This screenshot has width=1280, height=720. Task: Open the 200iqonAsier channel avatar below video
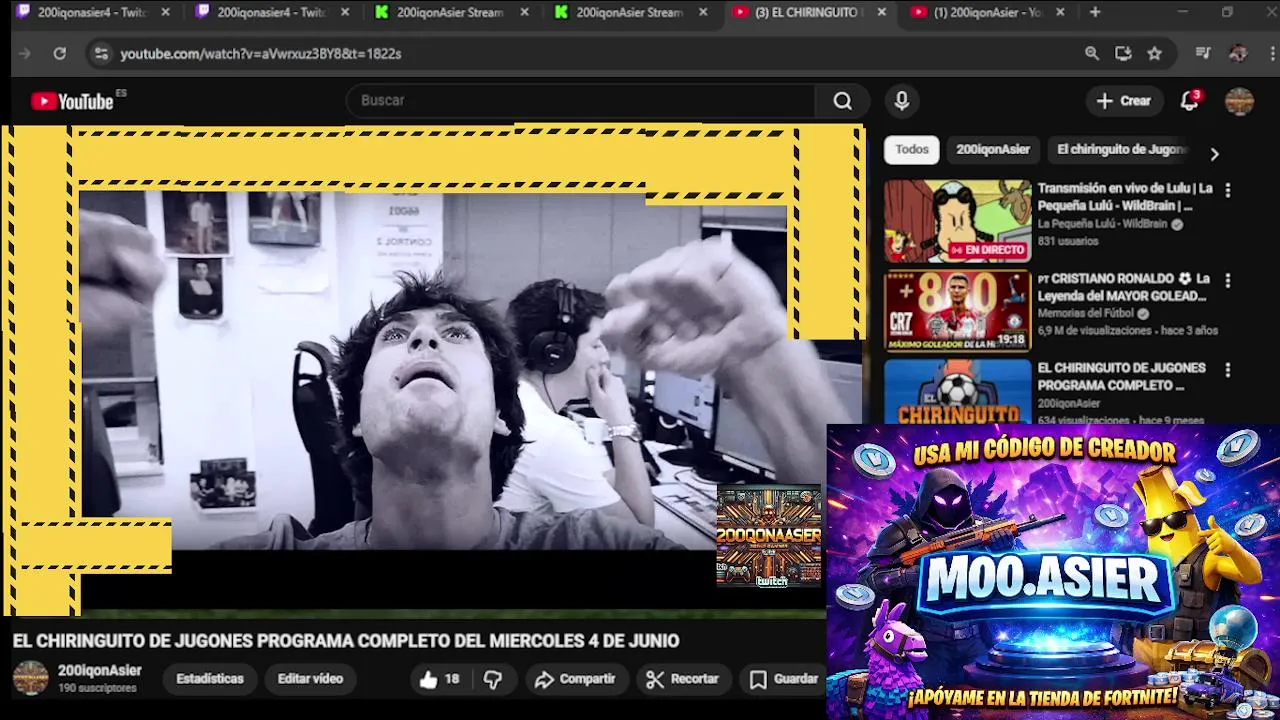click(30, 679)
